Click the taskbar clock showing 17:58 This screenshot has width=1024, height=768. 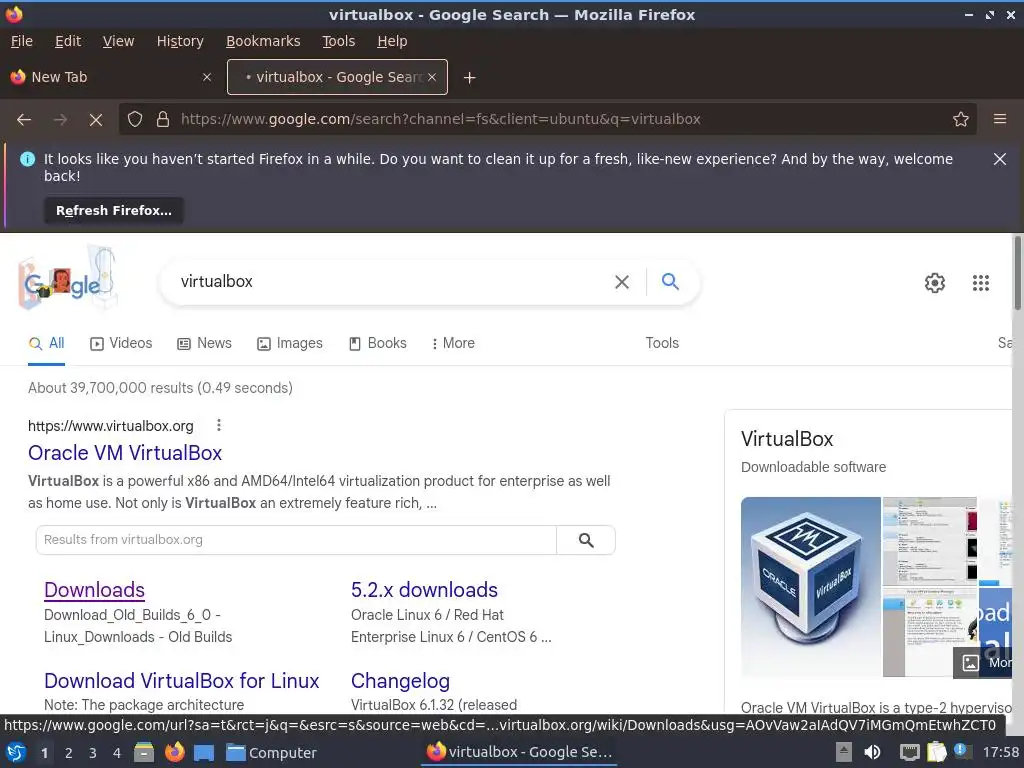[x=1000, y=753]
